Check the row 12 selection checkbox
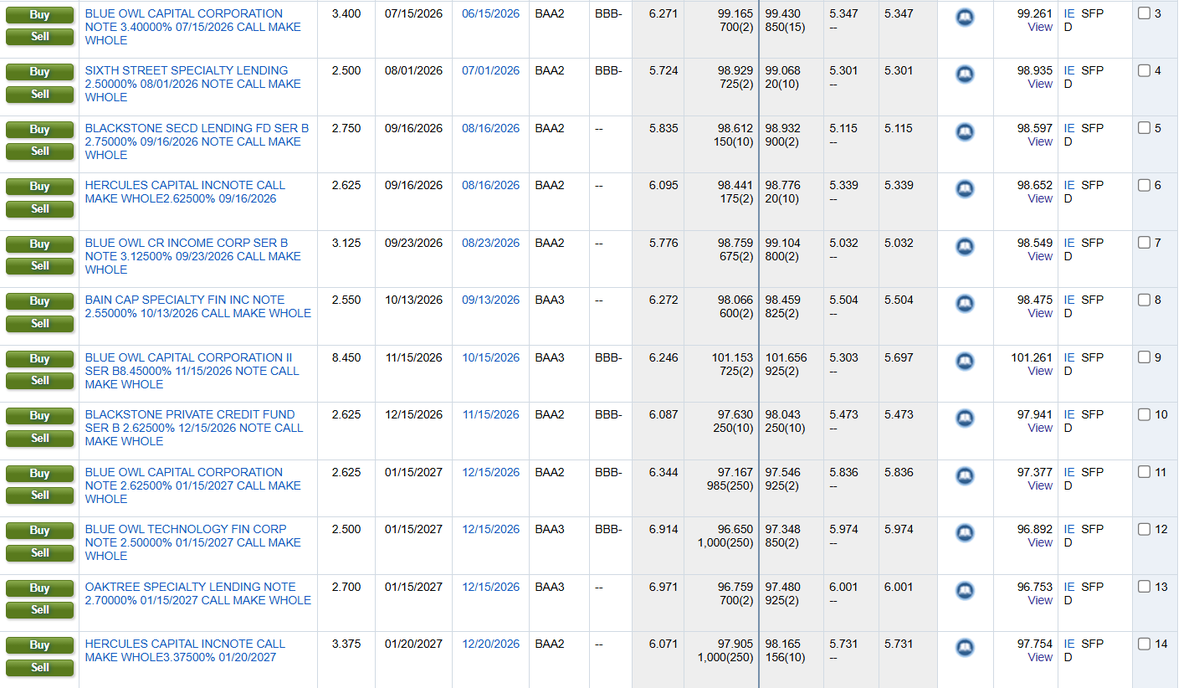The height and width of the screenshot is (688, 1199). pyautogui.click(x=1144, y=529)
